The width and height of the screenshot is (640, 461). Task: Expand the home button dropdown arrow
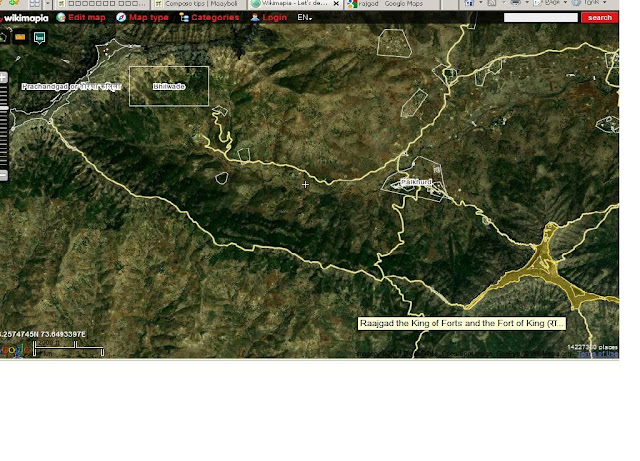tap(480, 3)
